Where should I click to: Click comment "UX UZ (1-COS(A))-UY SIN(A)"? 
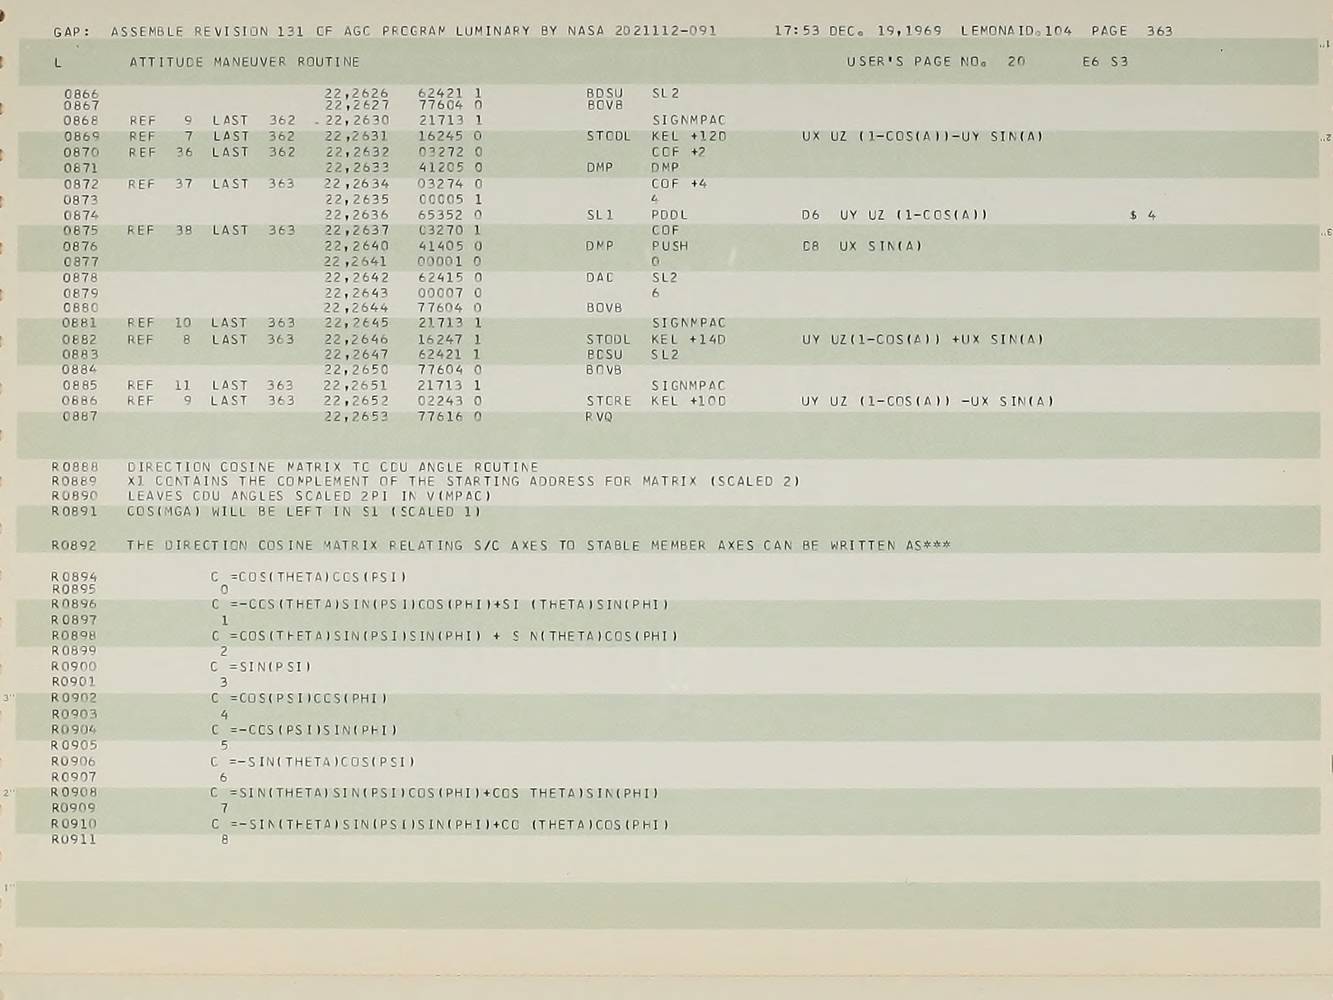[922, 136]
